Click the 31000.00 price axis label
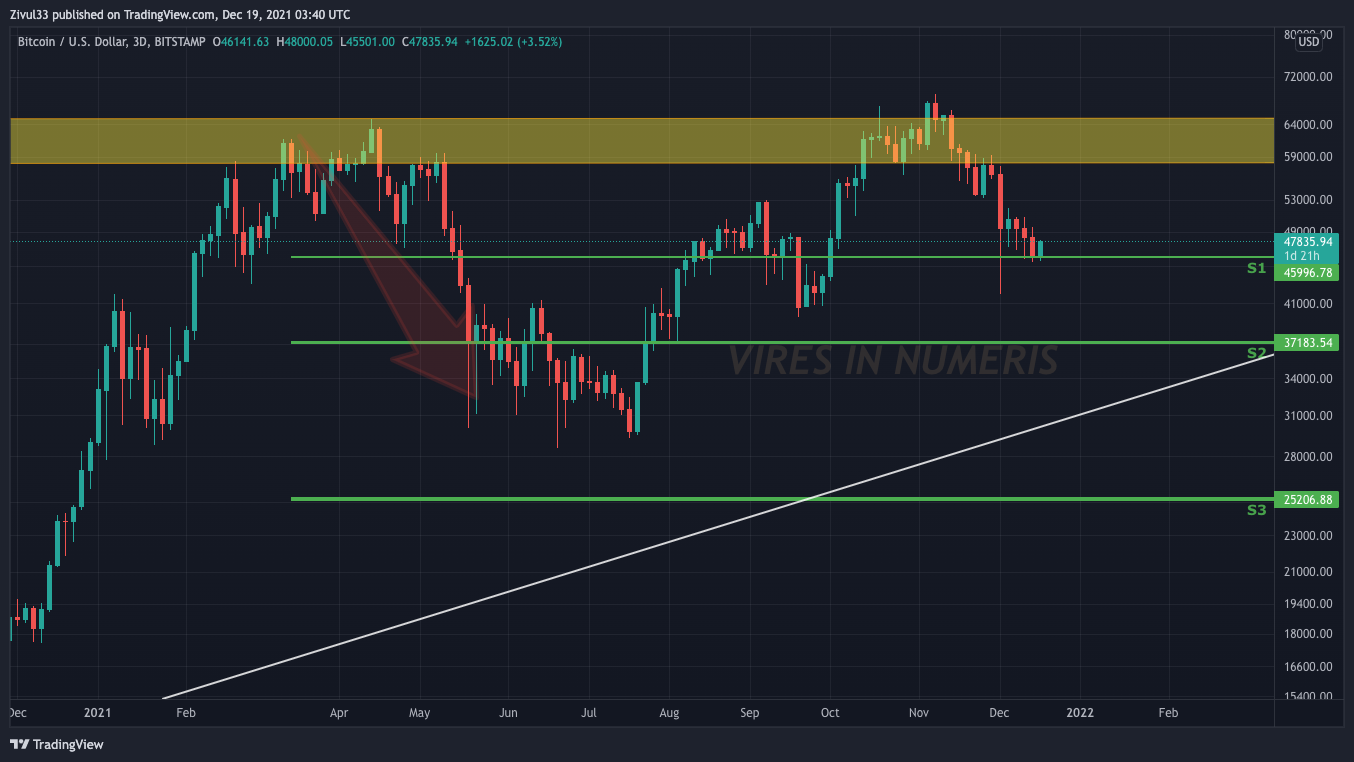 [x=1308, y=416]
